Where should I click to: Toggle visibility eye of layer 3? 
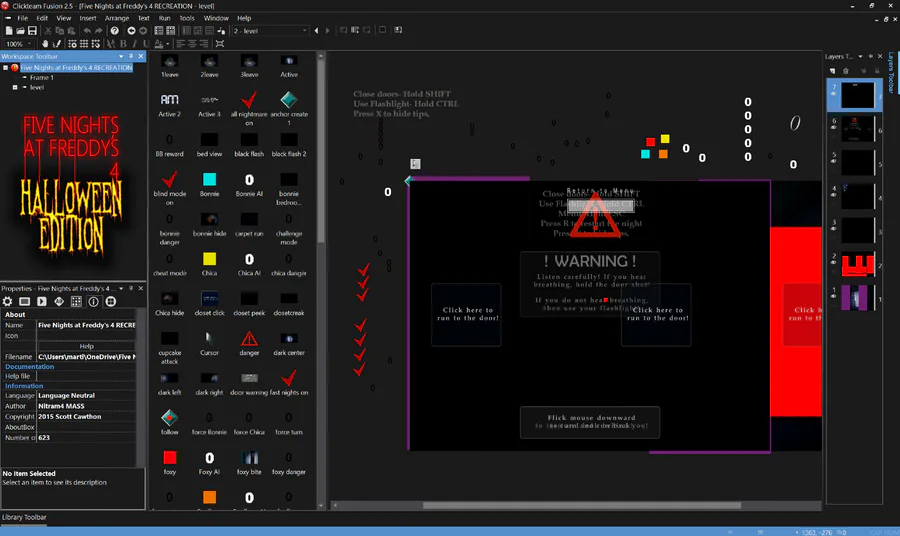click(833, 229)
